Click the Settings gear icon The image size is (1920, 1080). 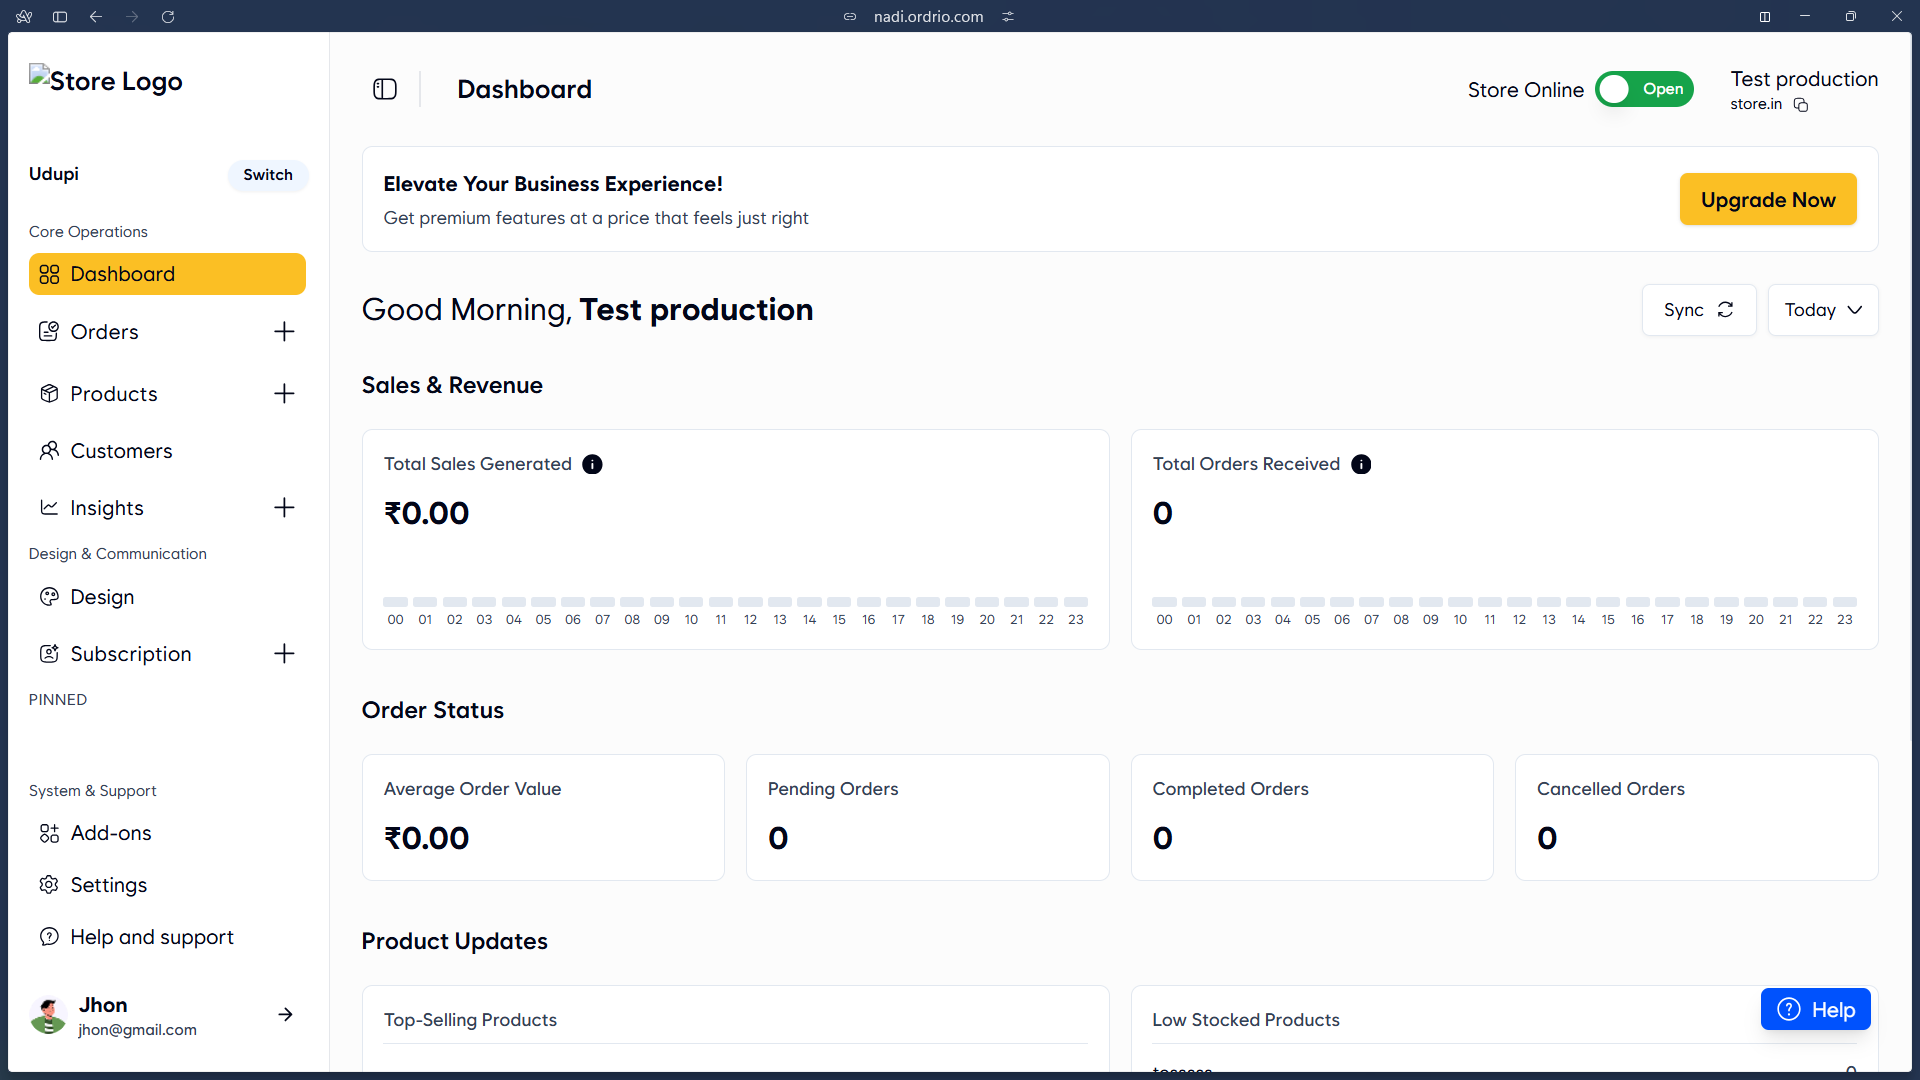(x=49, y=885)
